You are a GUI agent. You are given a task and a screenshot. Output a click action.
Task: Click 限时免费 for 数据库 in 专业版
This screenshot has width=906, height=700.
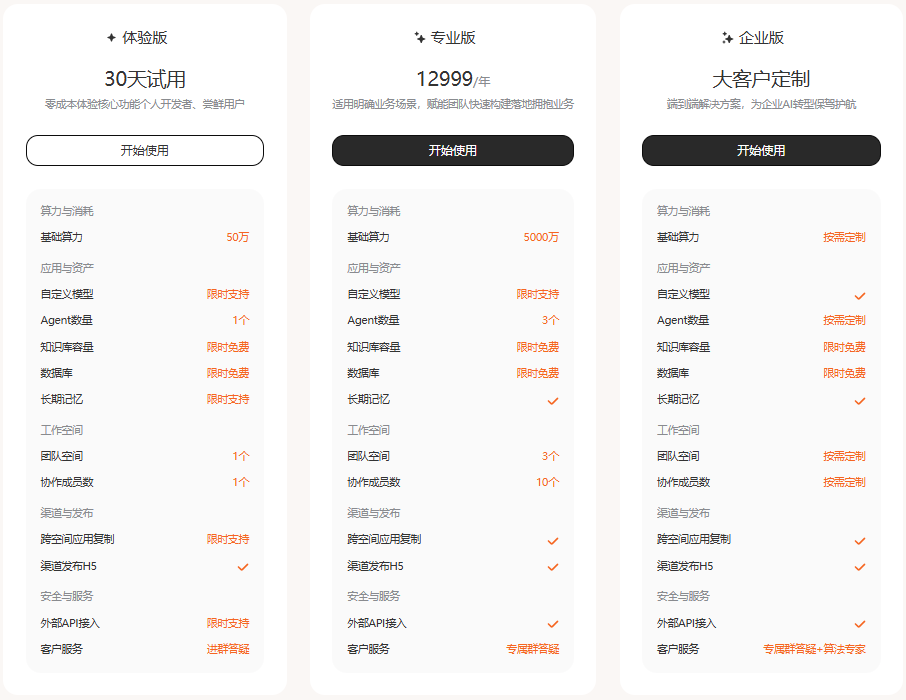tap(538, 373)
